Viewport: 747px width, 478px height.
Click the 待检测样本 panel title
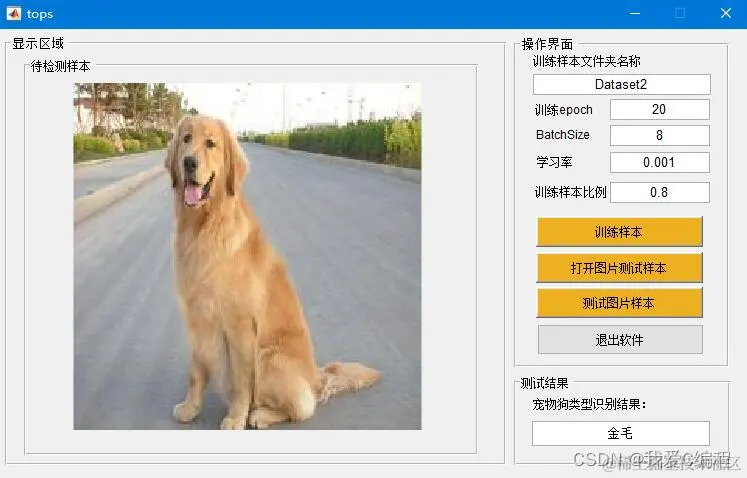click(61, 66)
